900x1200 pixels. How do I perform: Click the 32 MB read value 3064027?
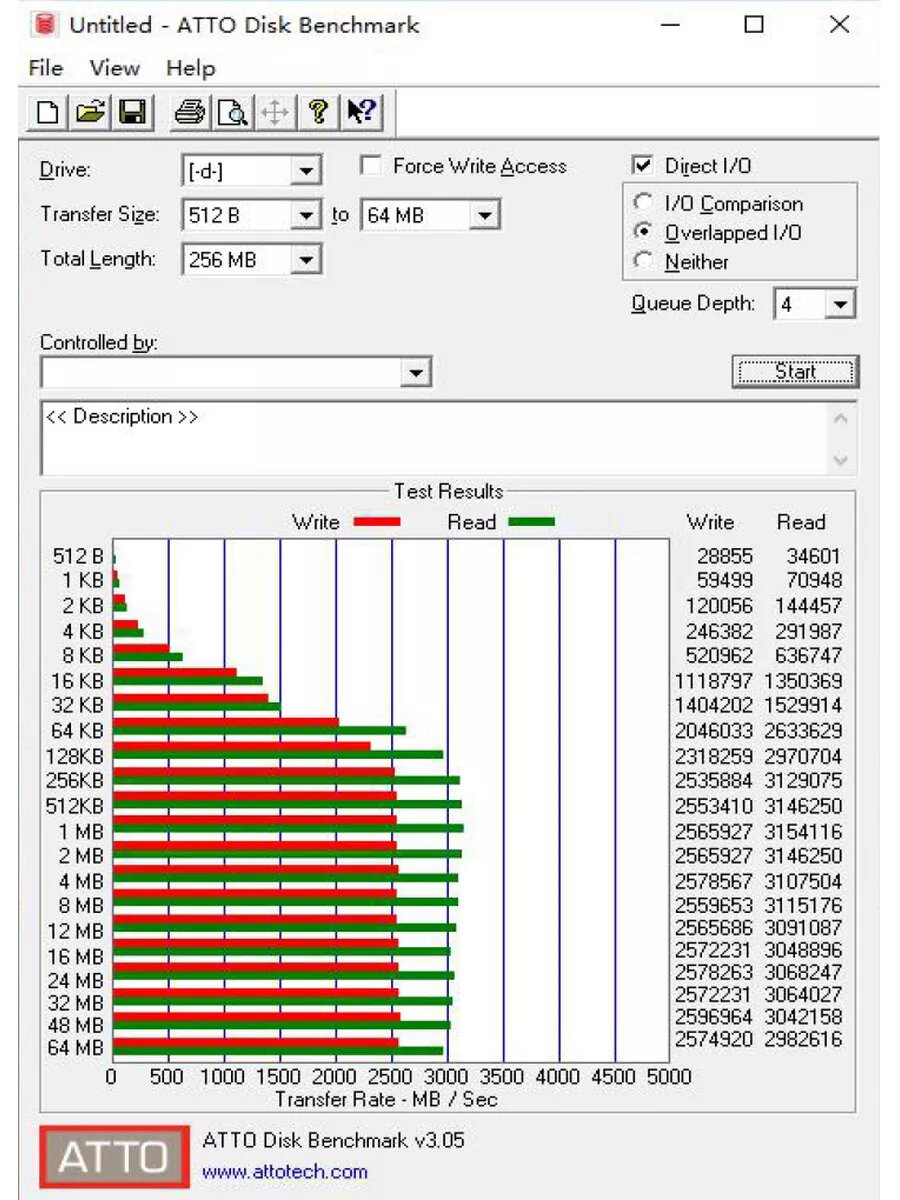click(804, 994)
